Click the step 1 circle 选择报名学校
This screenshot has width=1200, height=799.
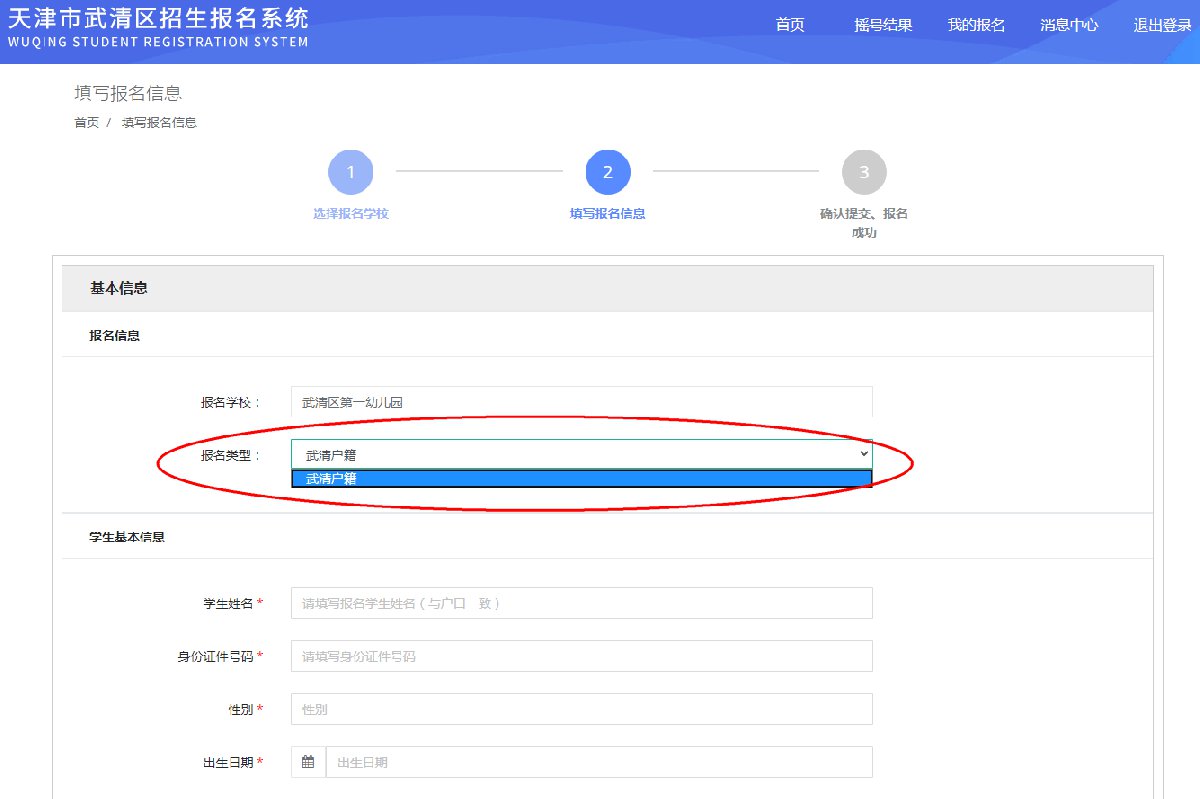[350, 172]
